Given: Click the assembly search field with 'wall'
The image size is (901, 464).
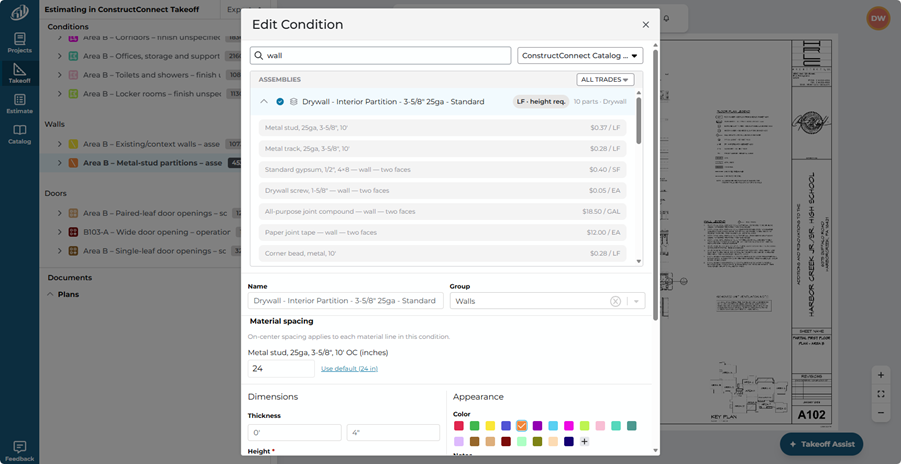Looking at the screenshot, I should (380, 56).
